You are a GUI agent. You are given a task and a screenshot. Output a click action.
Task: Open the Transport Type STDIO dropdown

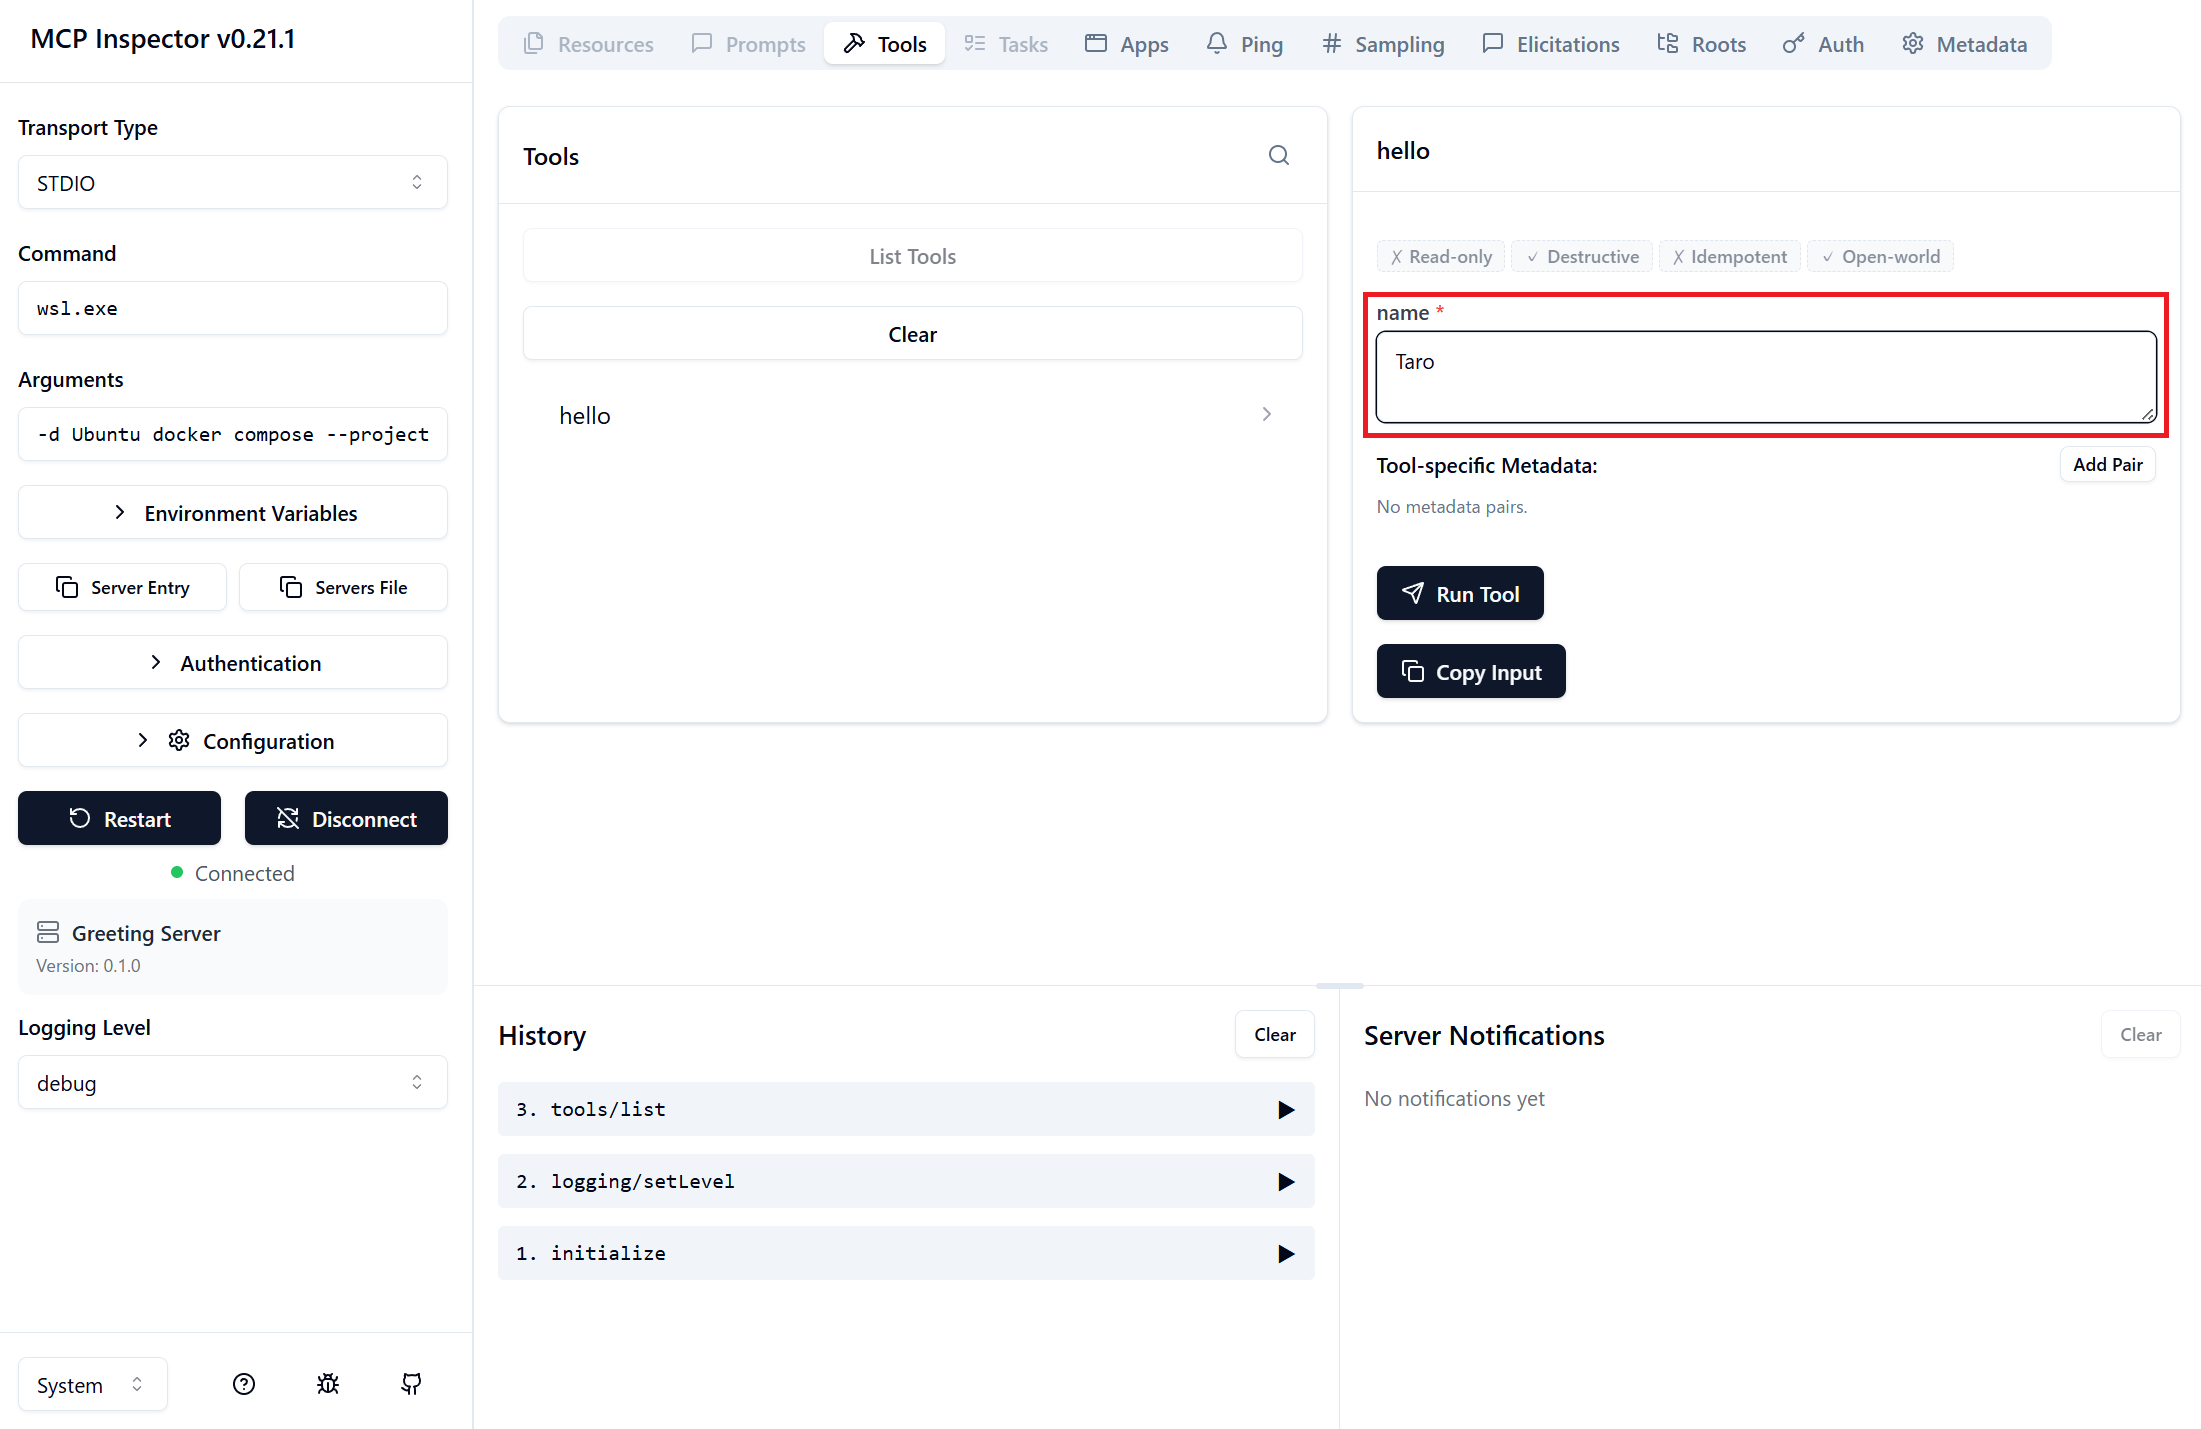(x=232, y=183)
